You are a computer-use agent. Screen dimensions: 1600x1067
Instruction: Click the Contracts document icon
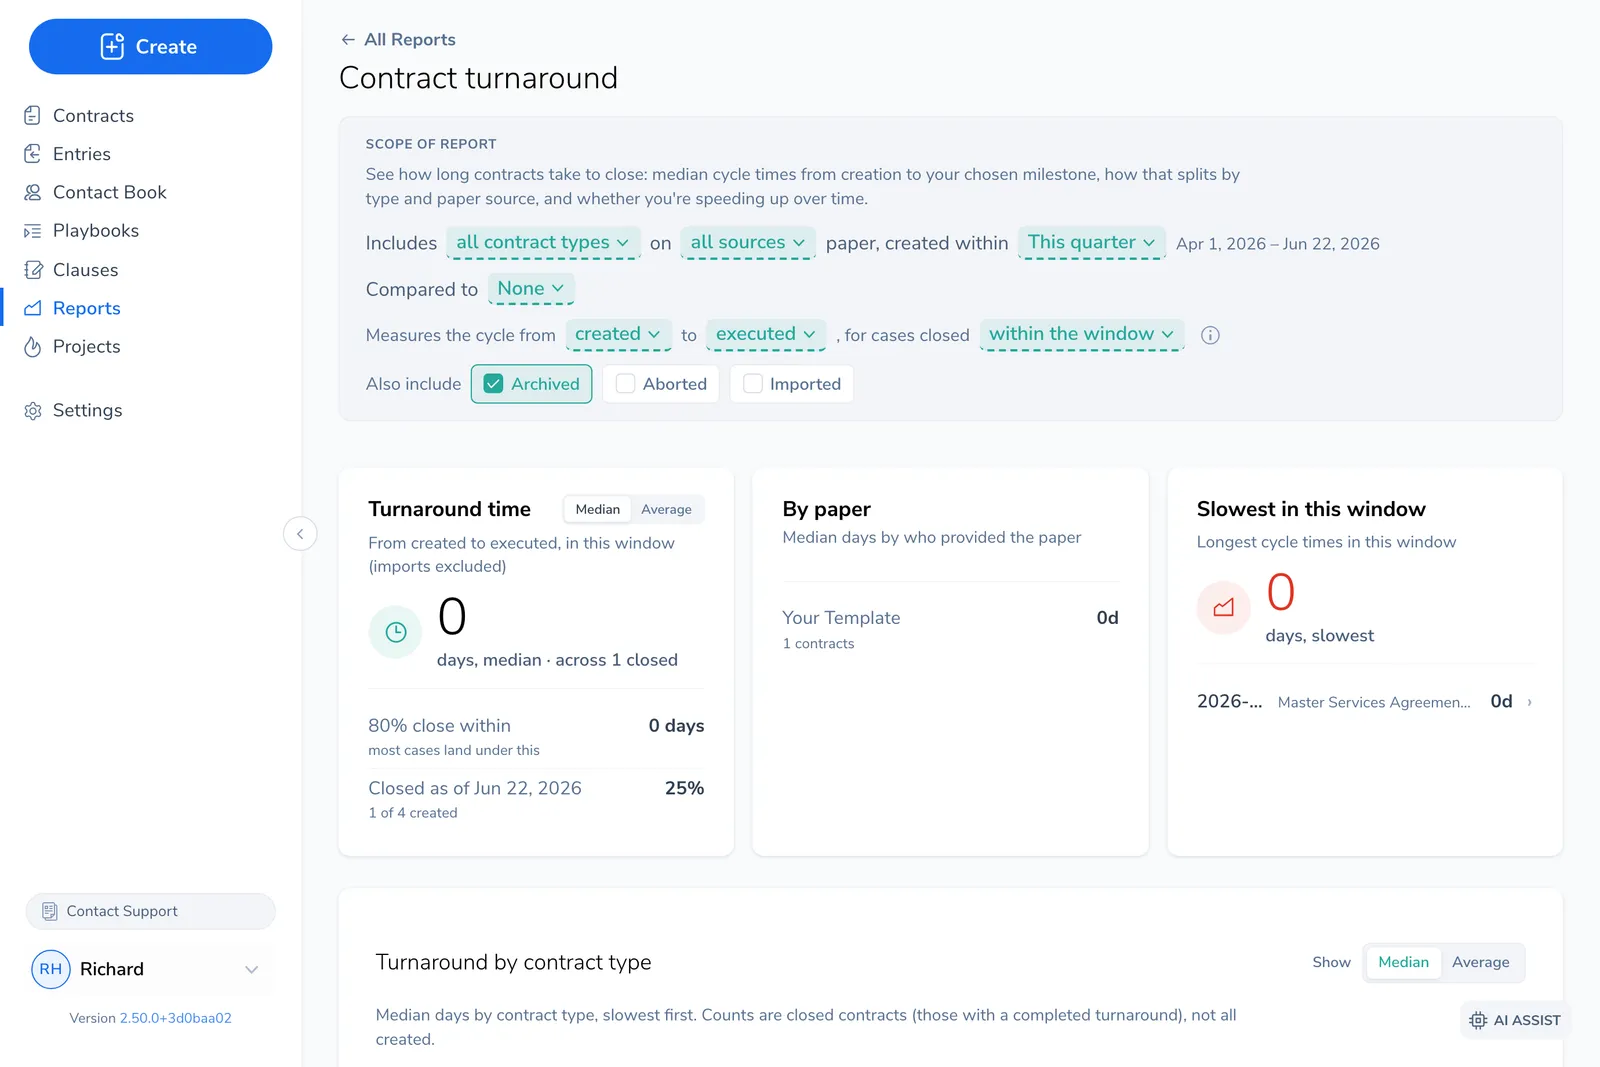click(33, 116)
